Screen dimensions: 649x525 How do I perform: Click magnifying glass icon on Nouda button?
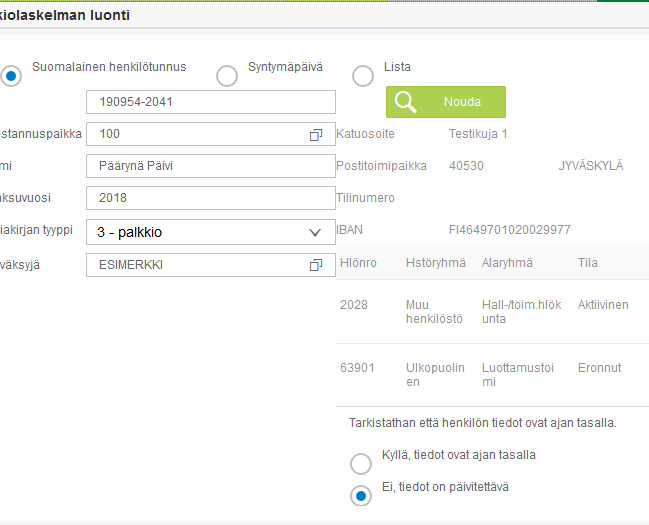405,102
